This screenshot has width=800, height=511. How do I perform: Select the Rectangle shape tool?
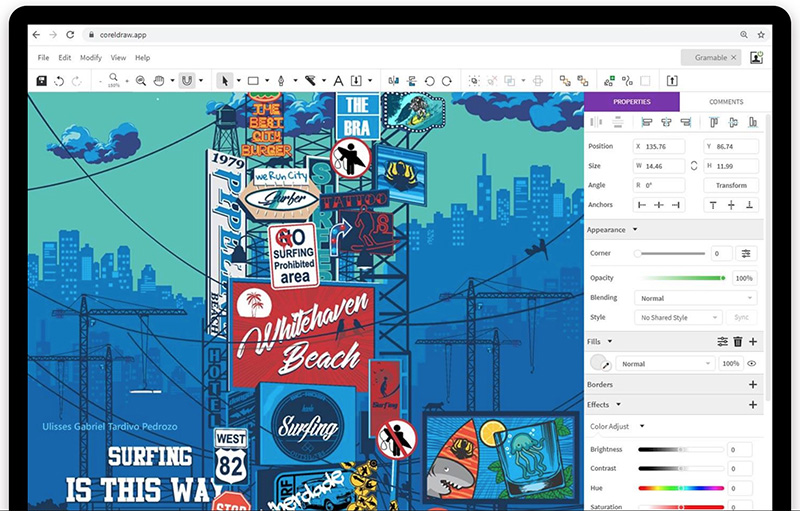click(253, 81)
